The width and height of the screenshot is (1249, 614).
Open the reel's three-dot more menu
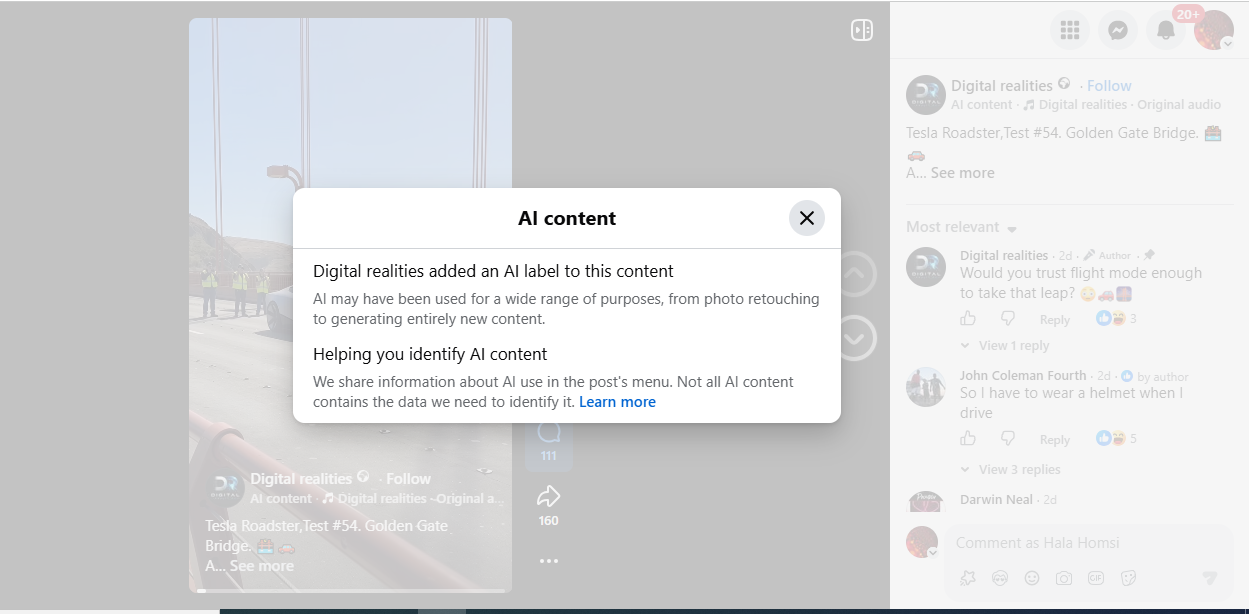[548, 561]
